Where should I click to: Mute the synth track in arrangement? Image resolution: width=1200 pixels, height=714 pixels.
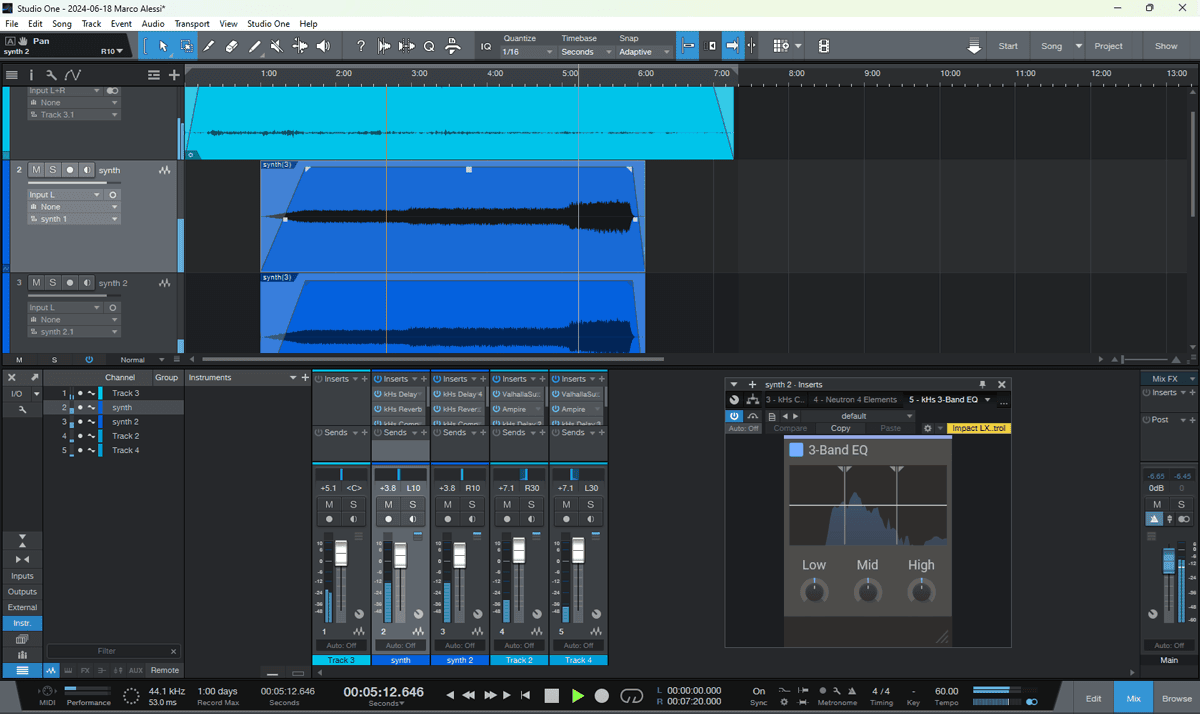[36, 170]
